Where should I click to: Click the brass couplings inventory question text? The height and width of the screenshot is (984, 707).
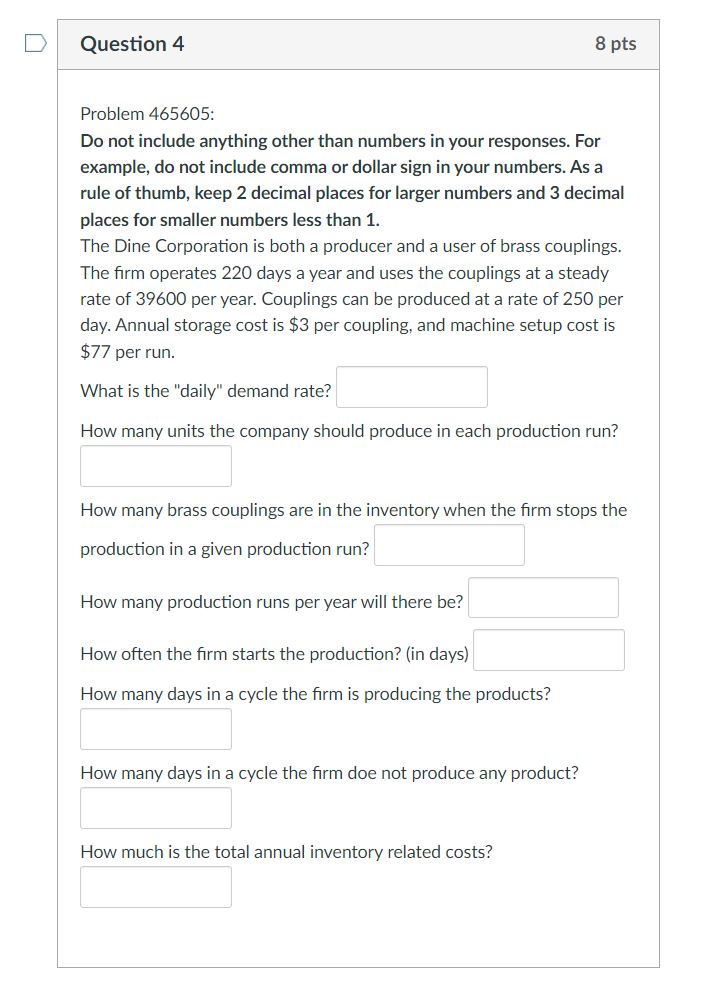353,509
